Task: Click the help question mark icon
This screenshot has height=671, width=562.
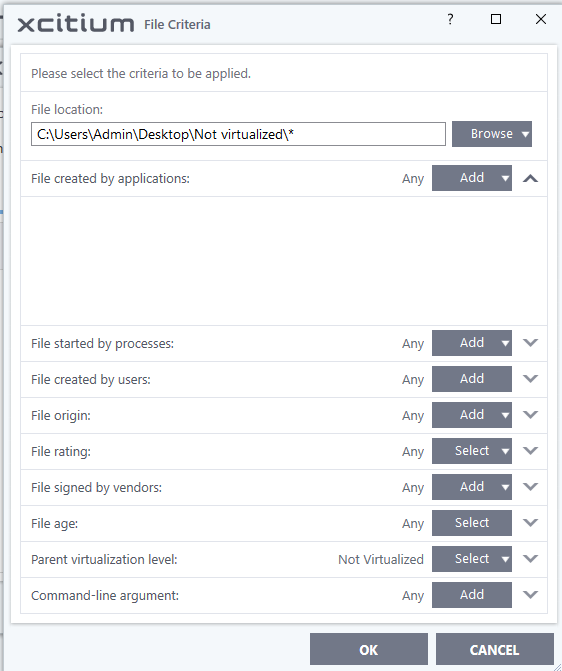Action: [450, 19]
